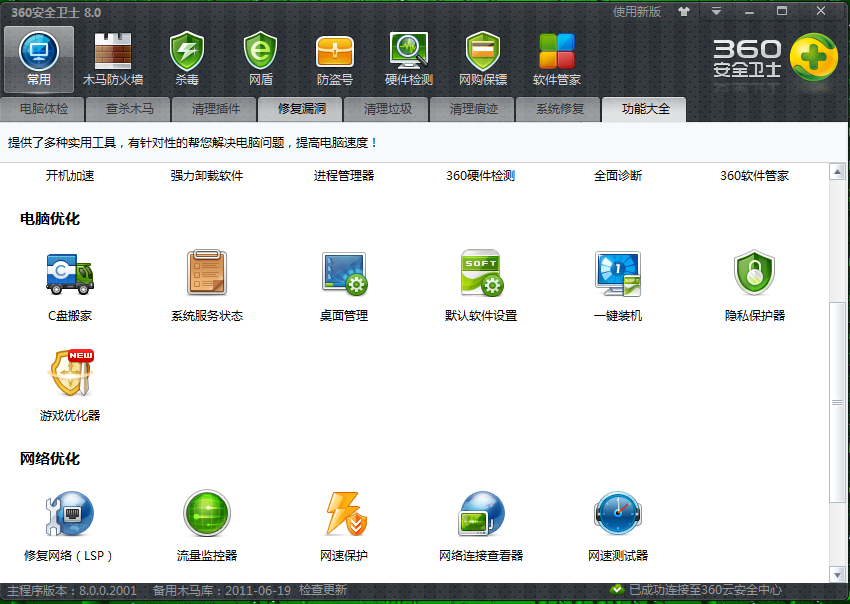
Task: Click the skin shirt icon in title bar
Action: tap(684, 11)
